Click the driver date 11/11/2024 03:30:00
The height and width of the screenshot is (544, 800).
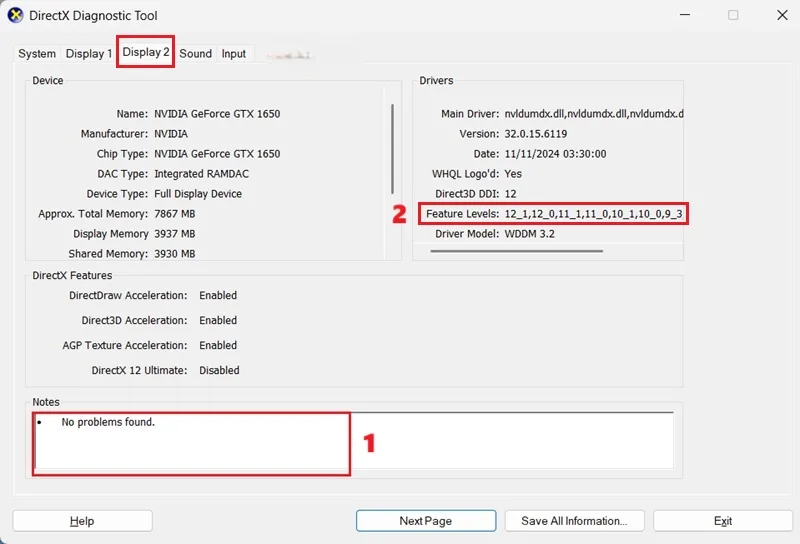pos(555,154)
